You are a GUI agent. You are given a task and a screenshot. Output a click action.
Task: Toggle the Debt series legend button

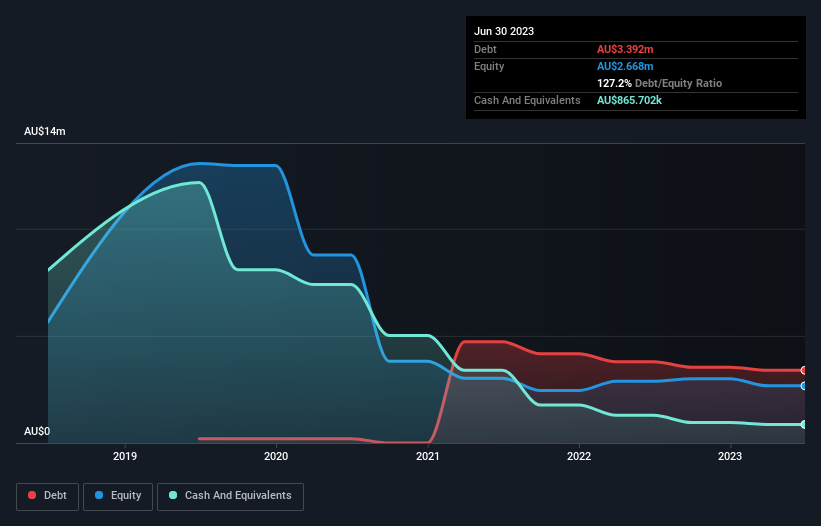pos(48,496)
